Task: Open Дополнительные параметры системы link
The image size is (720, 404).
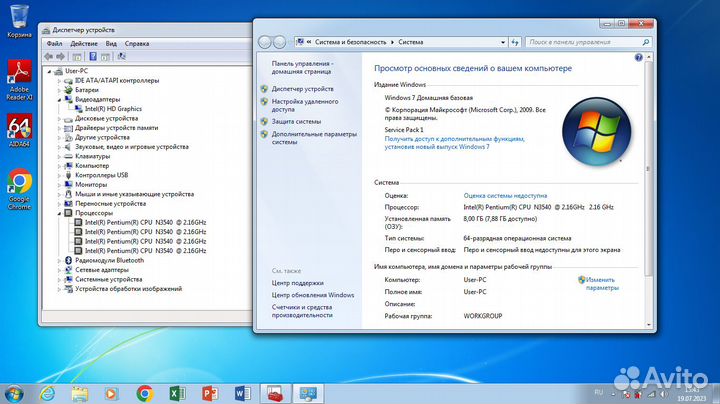Action: (x=314, y=138)
